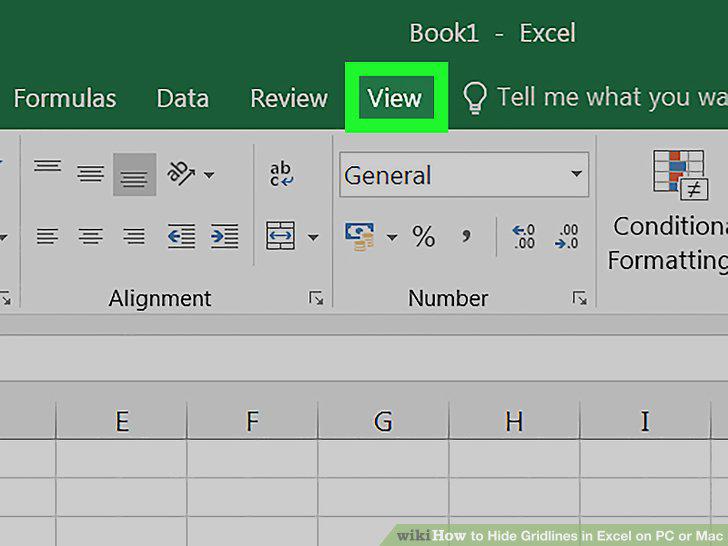Select column G header
The width and height of the screenshot is (728, 546).
tap(383, 421)
